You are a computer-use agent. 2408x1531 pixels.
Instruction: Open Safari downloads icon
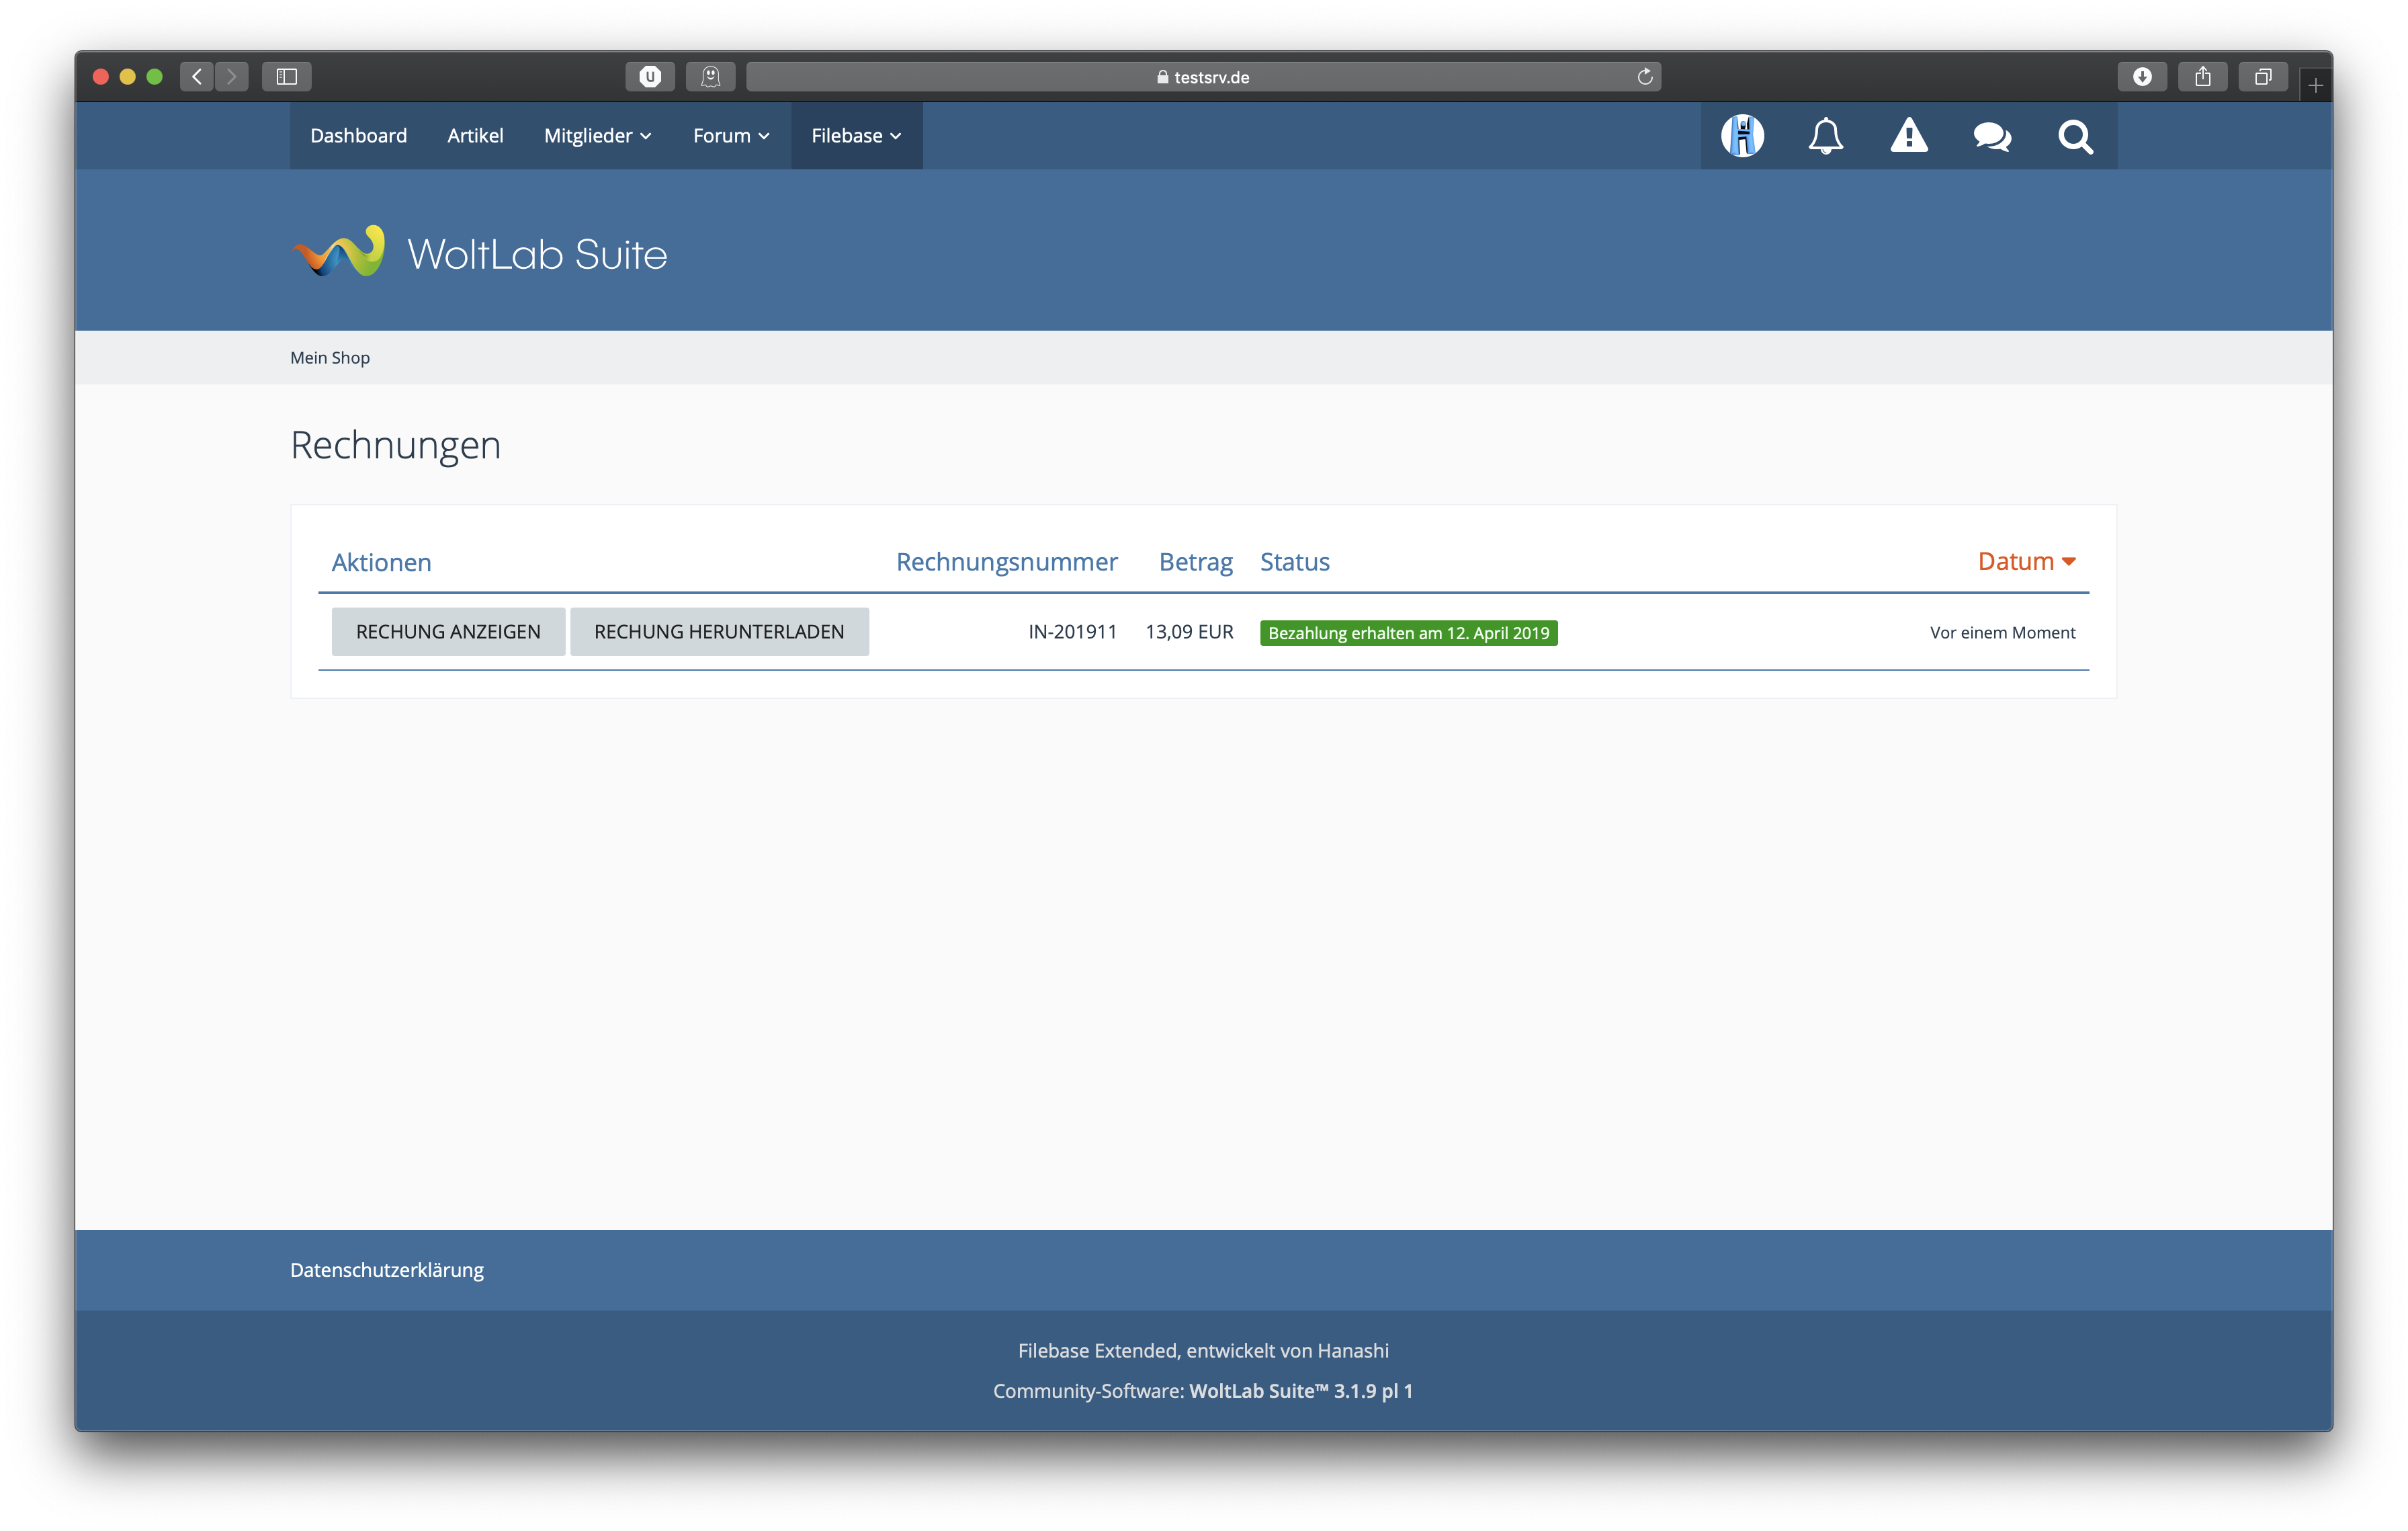2141,77
